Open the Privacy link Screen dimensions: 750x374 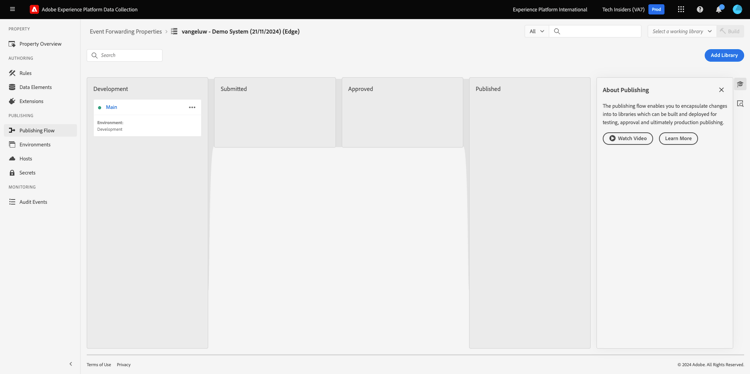click(x=123, y=364)
